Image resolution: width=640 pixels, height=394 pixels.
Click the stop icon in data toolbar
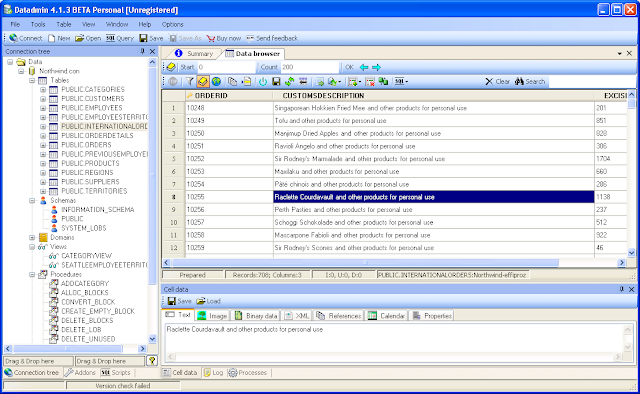point(173,82)
